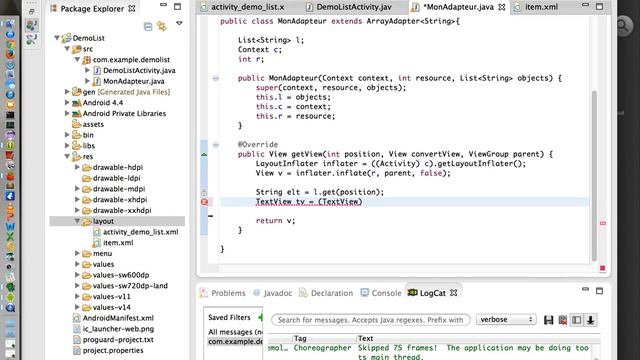The image size is (640, 360).
Task: Click the Collapse All icon in Package Explorer
Action: point(148,27)
